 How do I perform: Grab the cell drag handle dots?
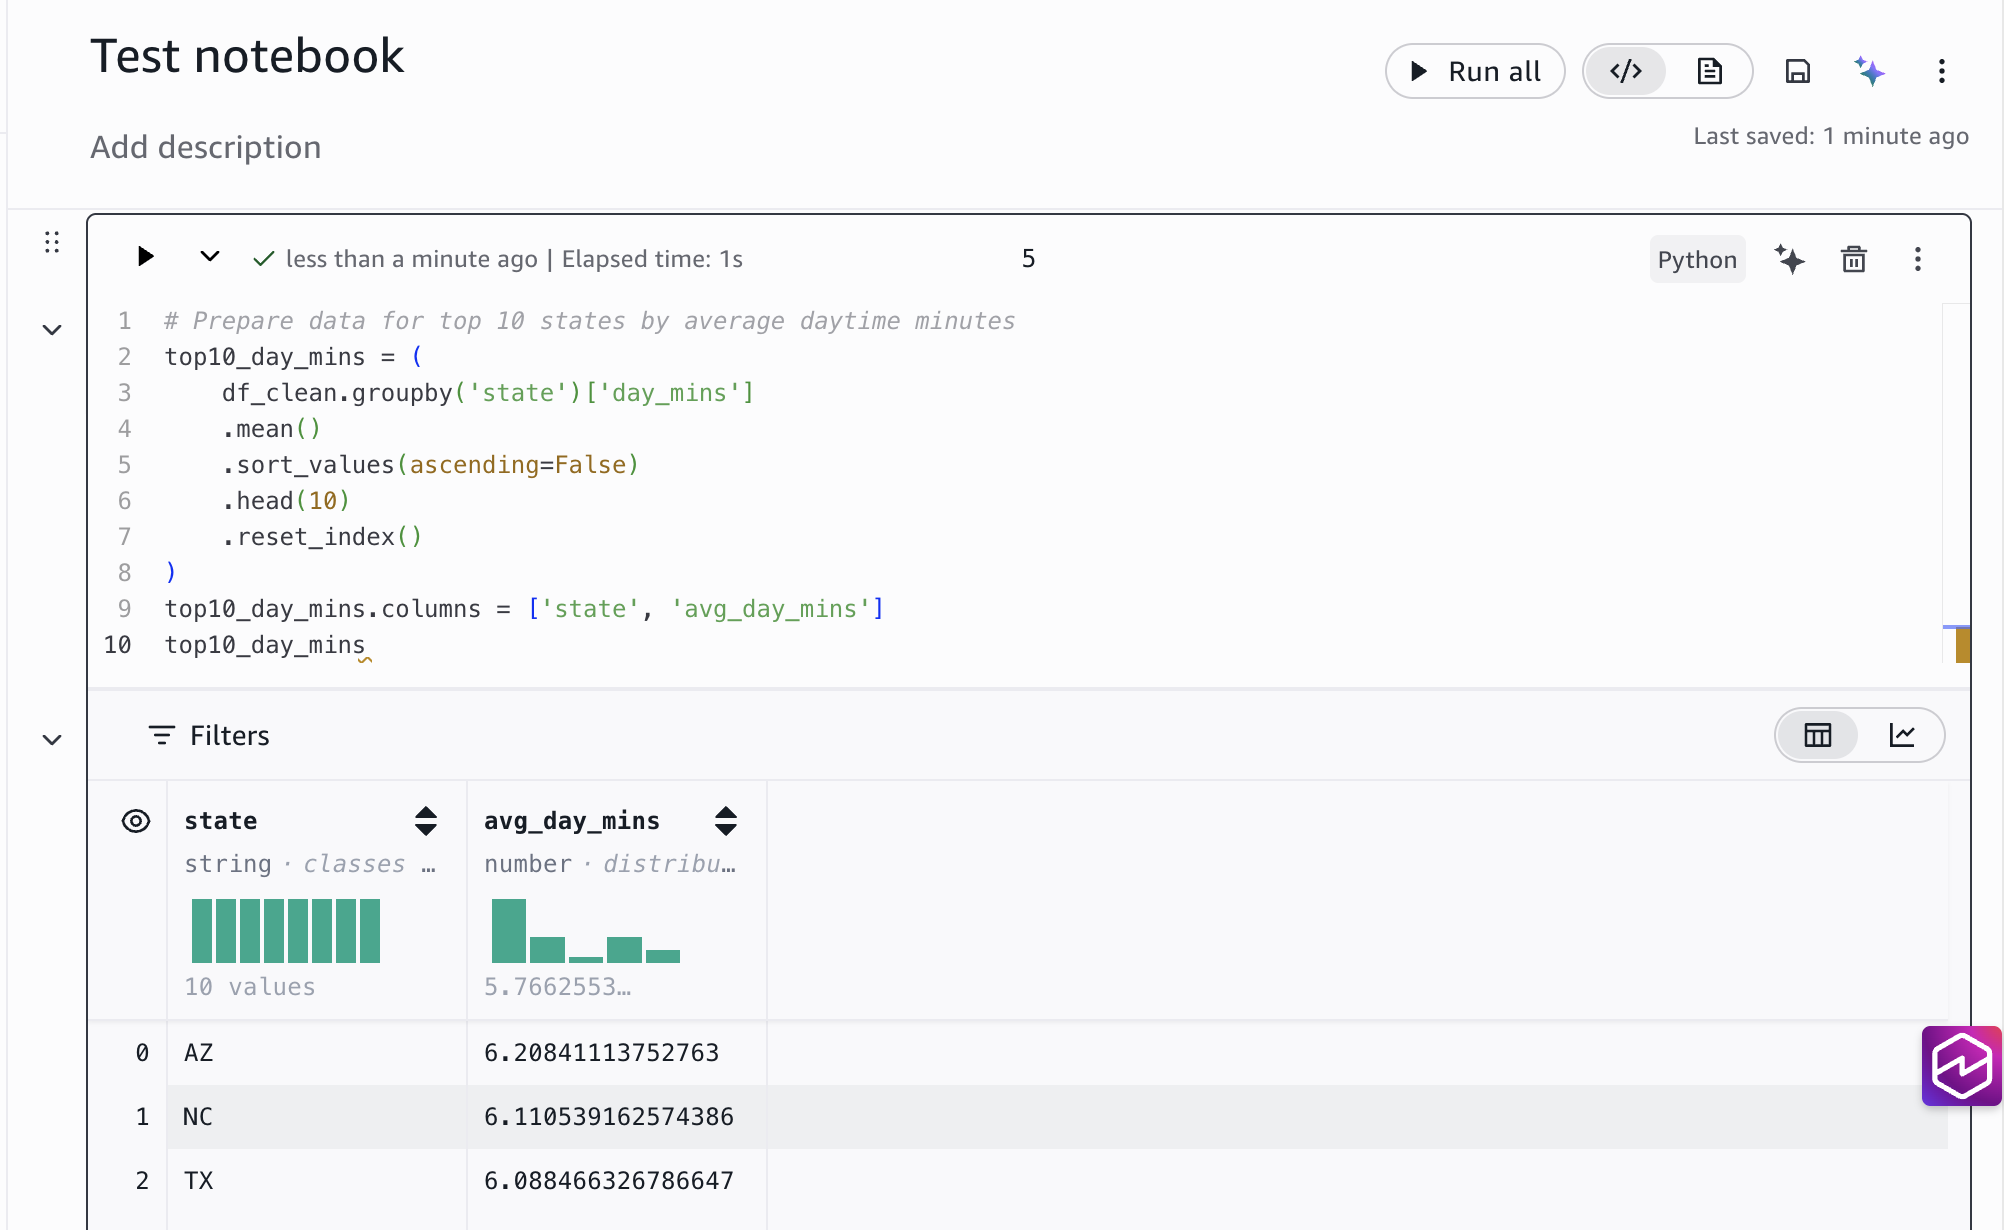[52, 242]
